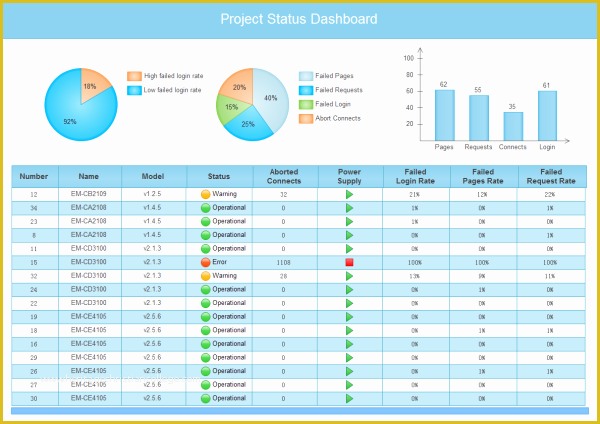Click the Power Supply column header
The image size is (600, 424).
[350, 176]
